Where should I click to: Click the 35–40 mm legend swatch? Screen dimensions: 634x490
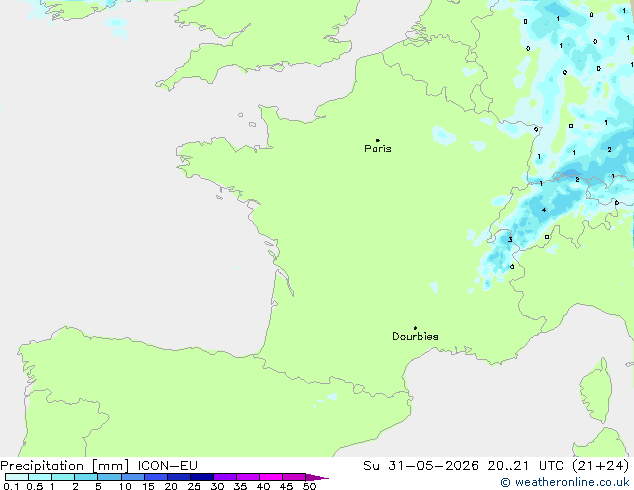coord(247,477)
